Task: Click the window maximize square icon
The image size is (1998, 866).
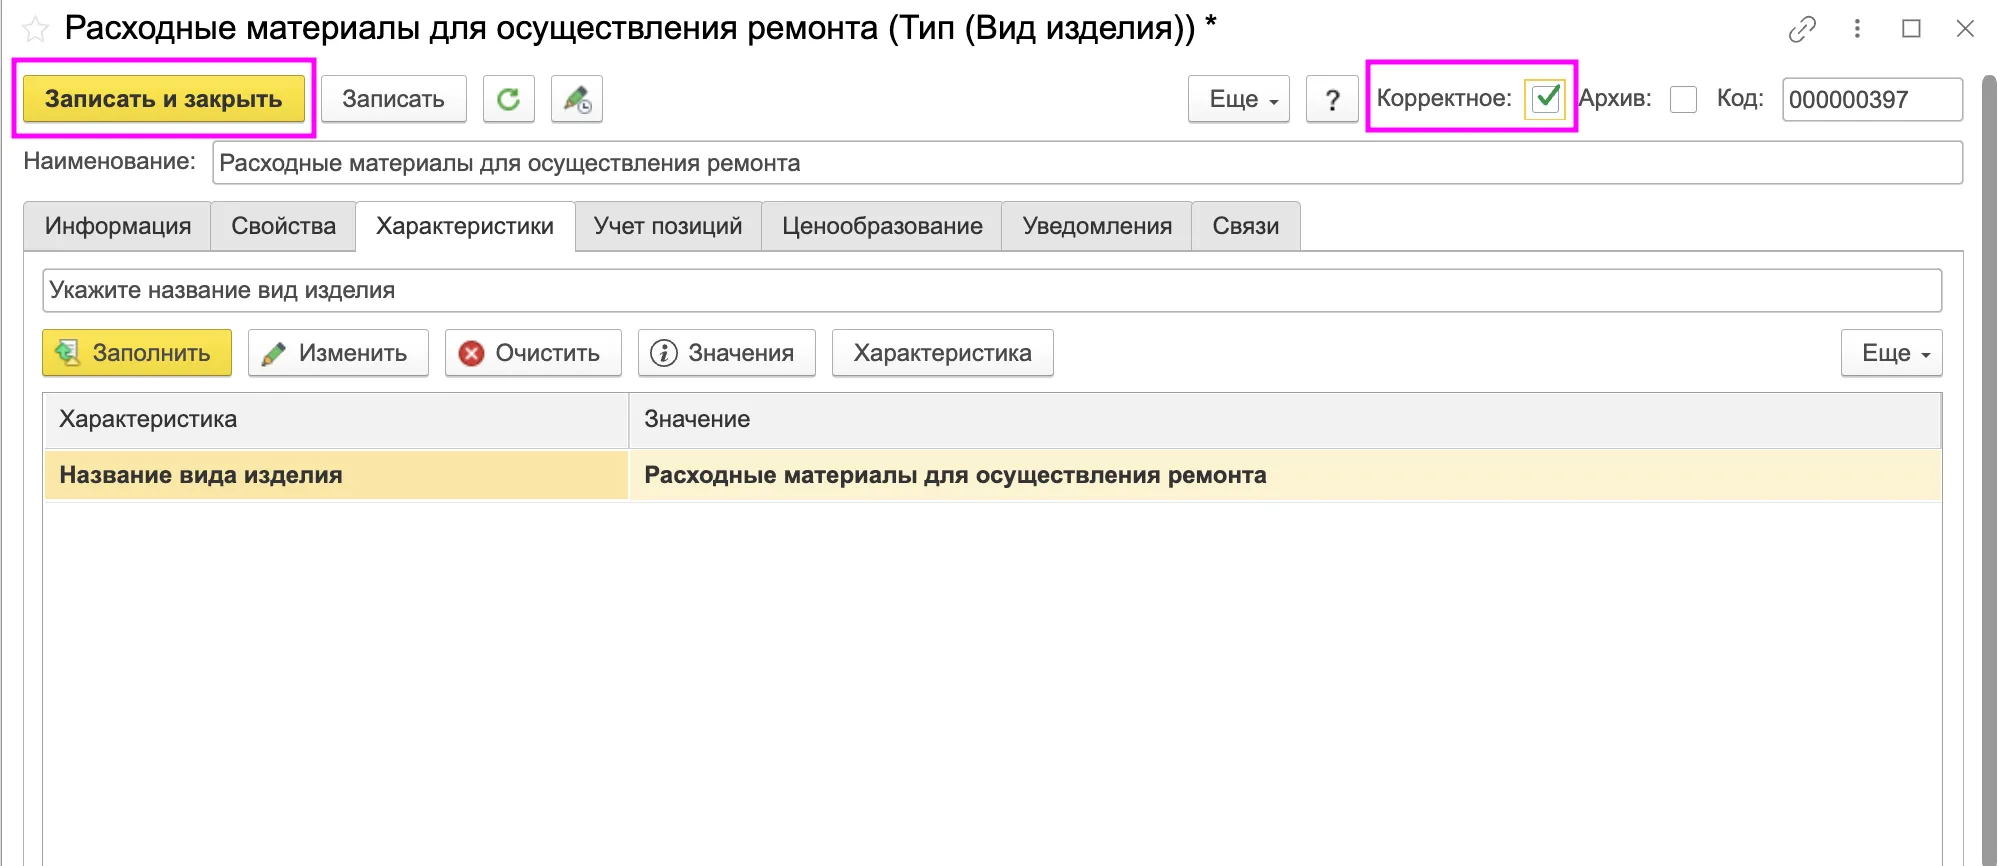Action: [1911, 29]
